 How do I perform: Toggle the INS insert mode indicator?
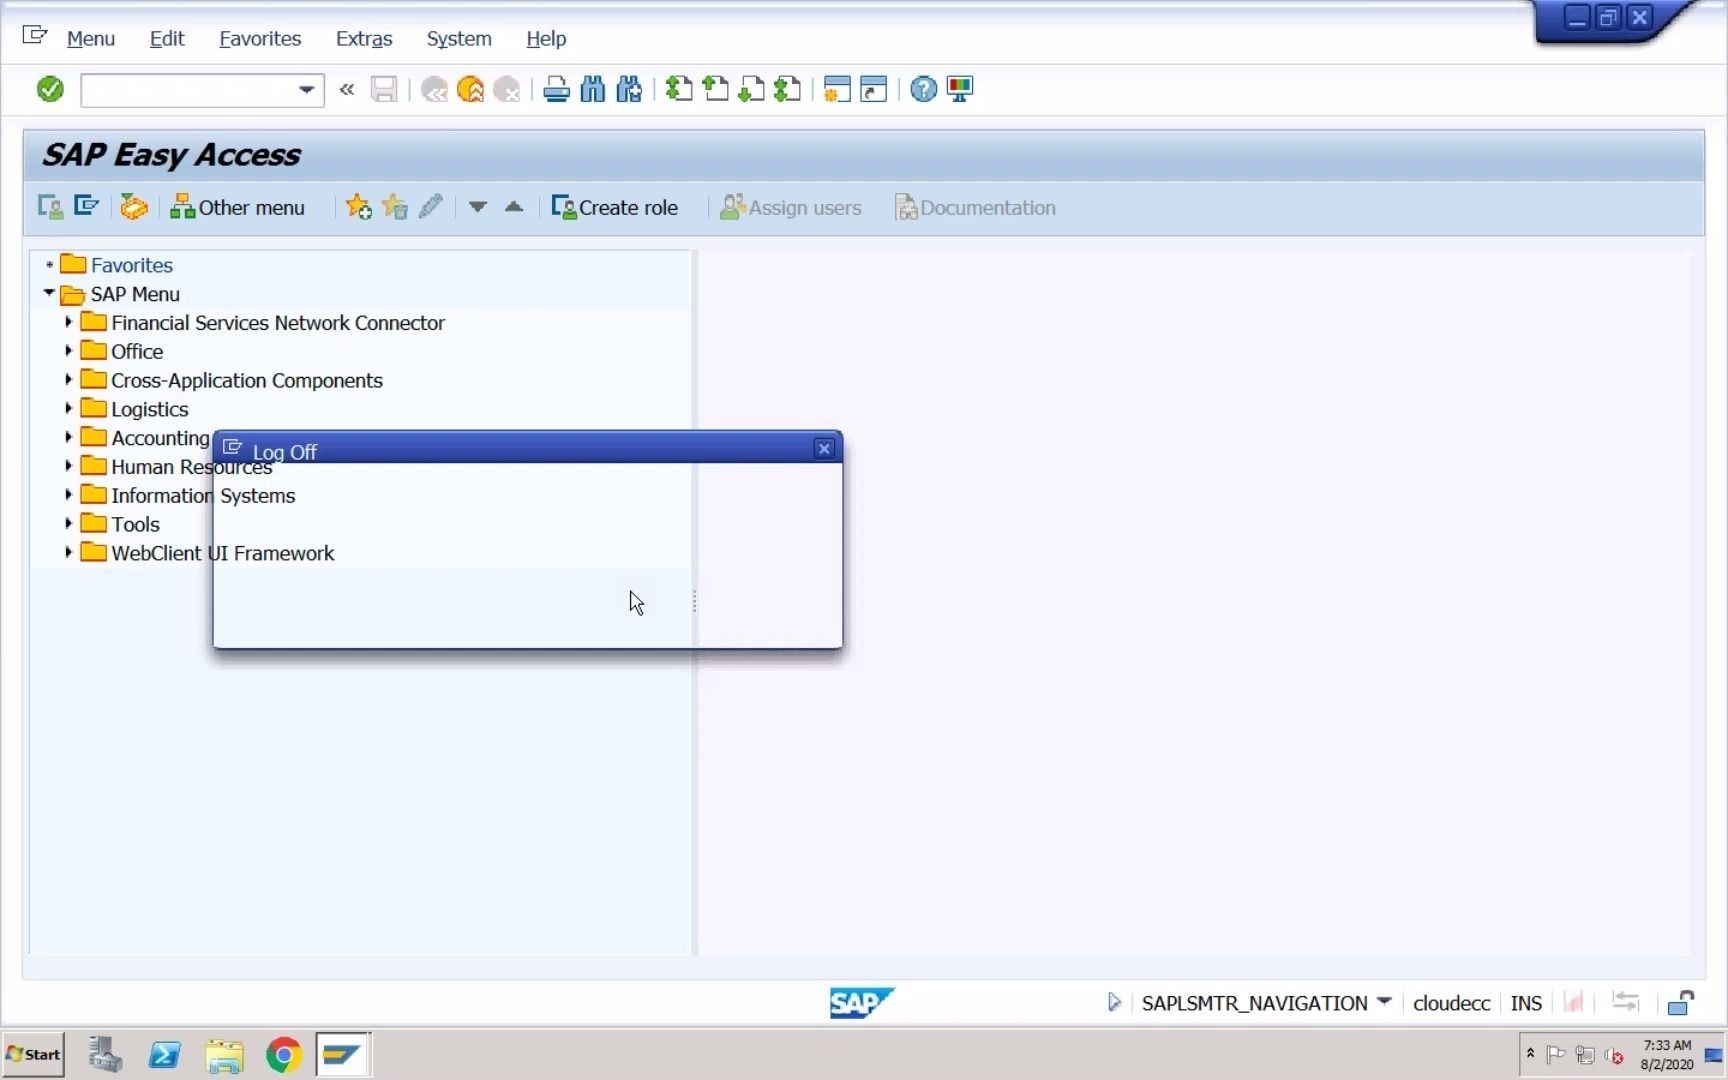1526,1003
